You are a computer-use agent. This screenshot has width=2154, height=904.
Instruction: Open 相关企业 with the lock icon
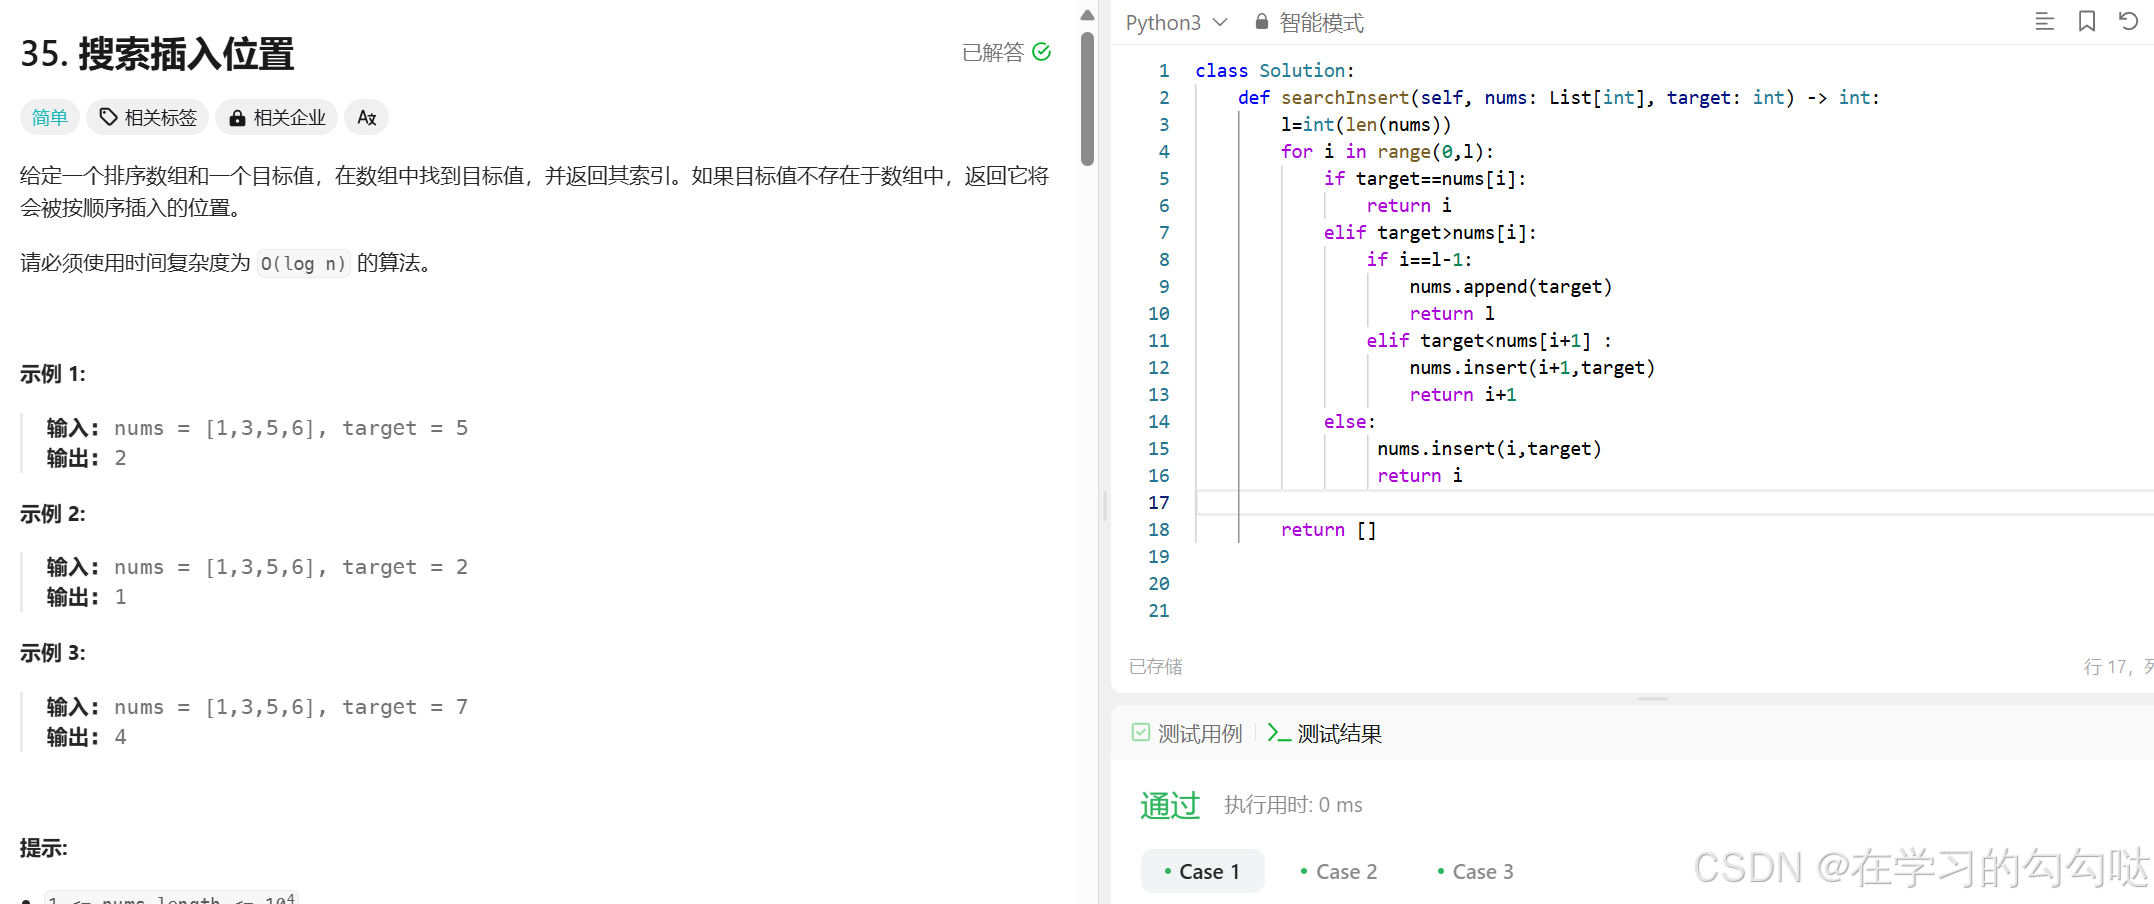tap(237, 117)
